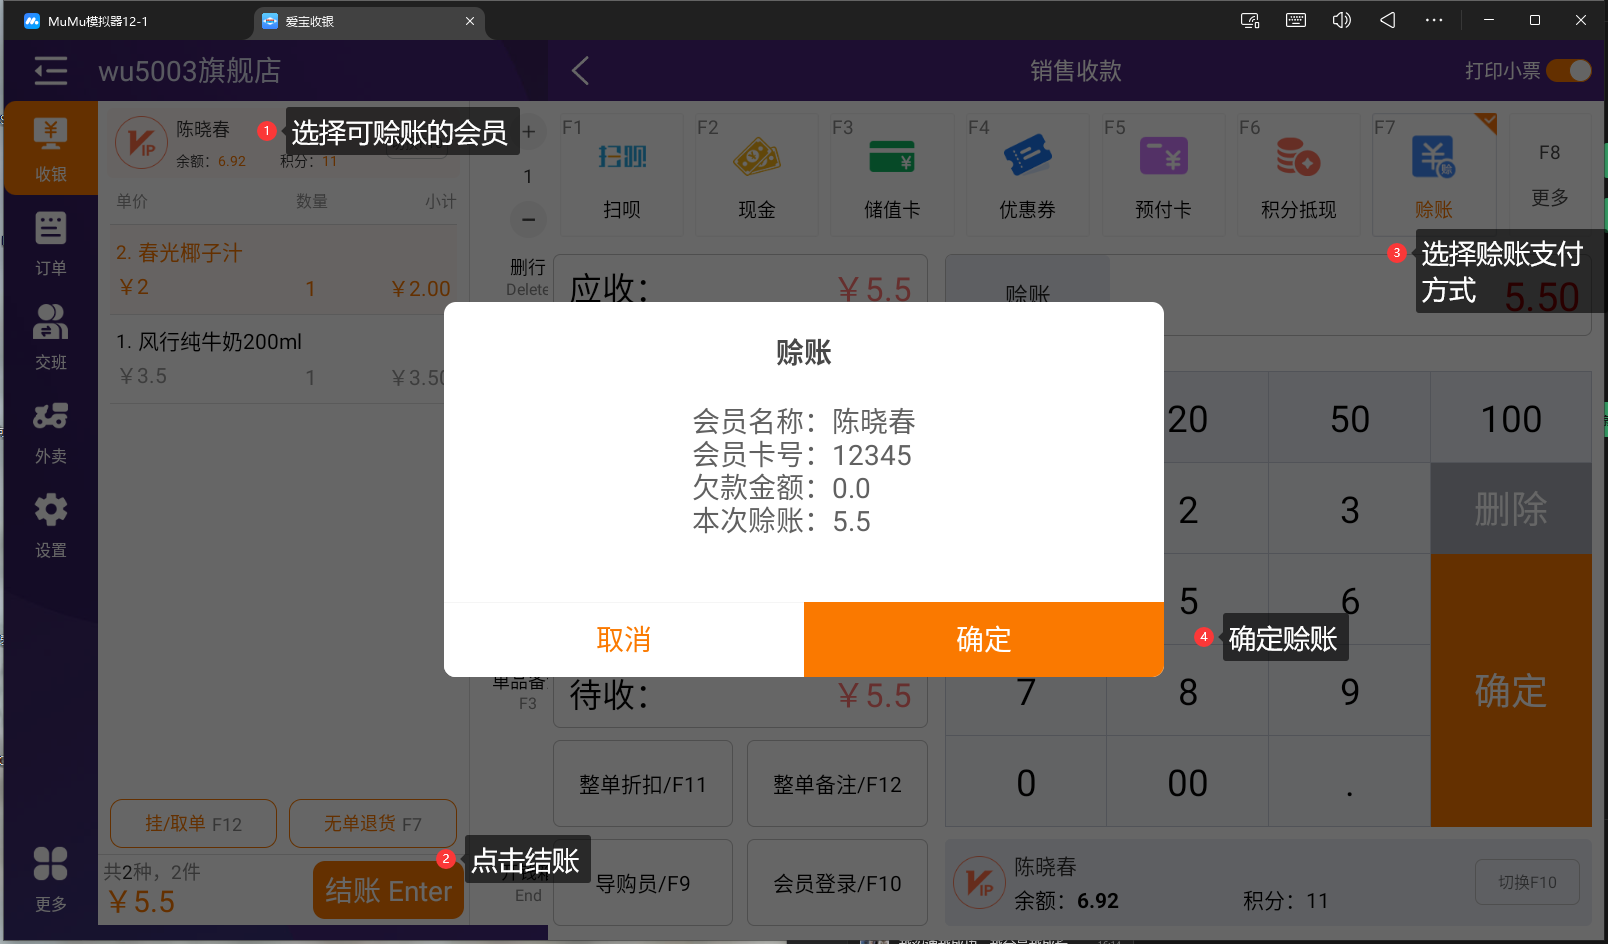The image size is (1608, 944).
Task: Open the hamburger menu beside store name
Action: click(51, 71)
